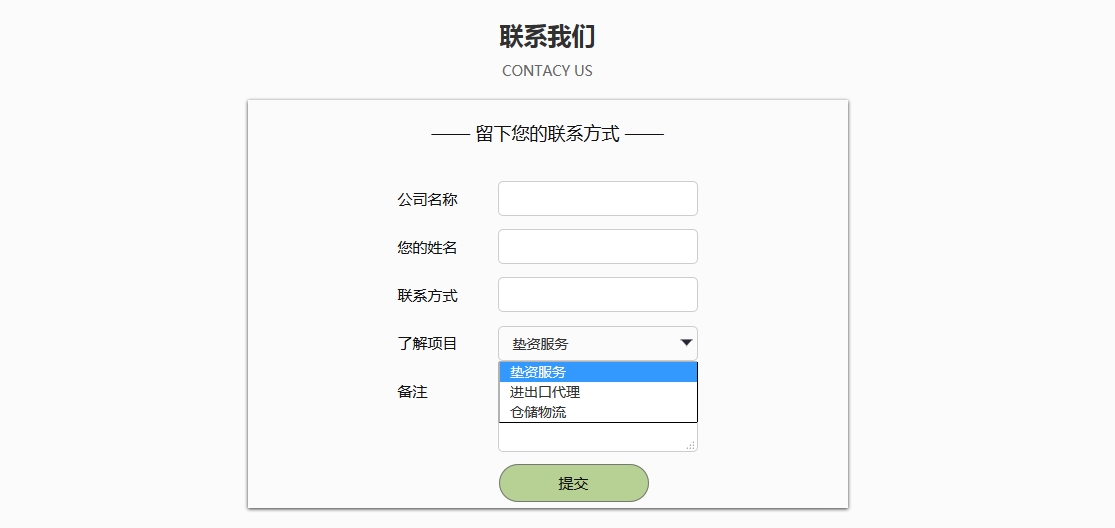Pick 仓储物流 in the dropdown list

point(598,411)
